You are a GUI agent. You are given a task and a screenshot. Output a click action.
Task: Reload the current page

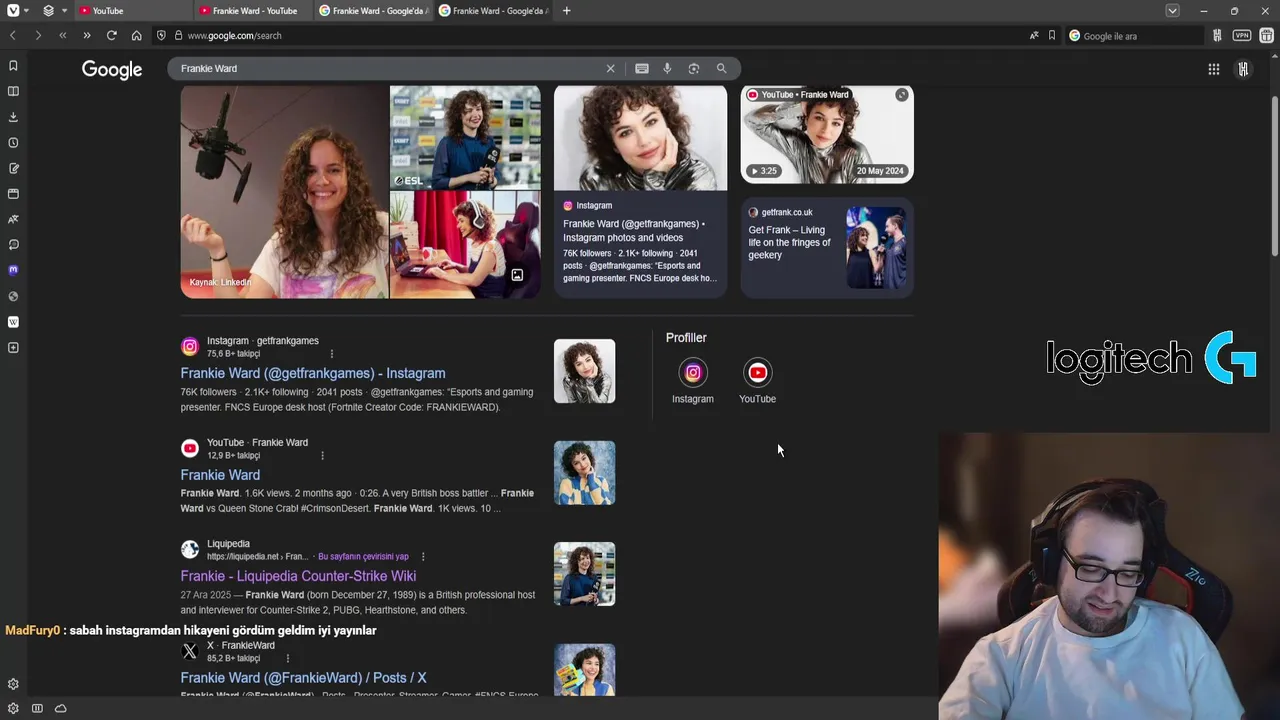[x=111, y=35]
